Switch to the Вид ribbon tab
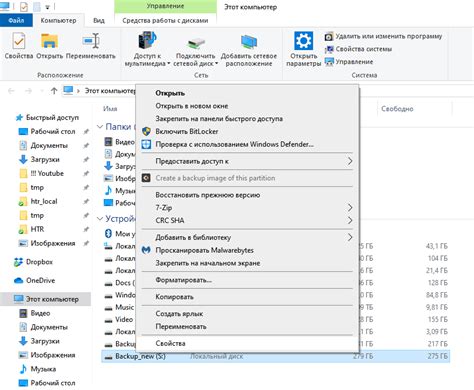The height and width of the screenshot is (390, 474). pyautogui.click(x=99, y=20)
